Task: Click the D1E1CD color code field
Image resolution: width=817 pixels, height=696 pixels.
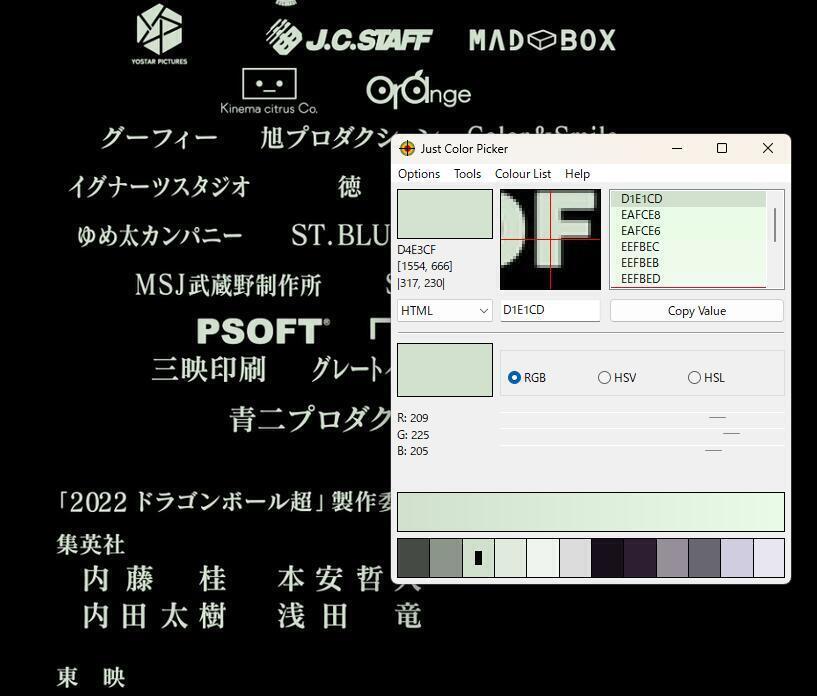Action: tap(550, 310)
